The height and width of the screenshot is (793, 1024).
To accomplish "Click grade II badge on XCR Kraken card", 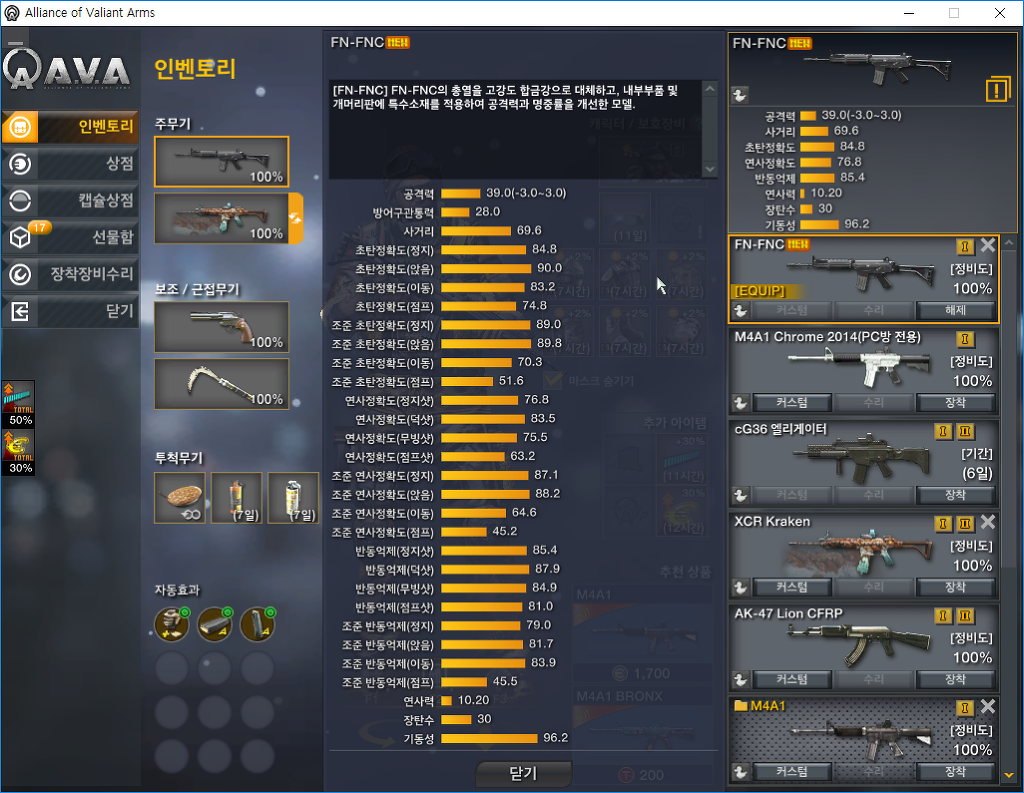I will coord(965,524).
